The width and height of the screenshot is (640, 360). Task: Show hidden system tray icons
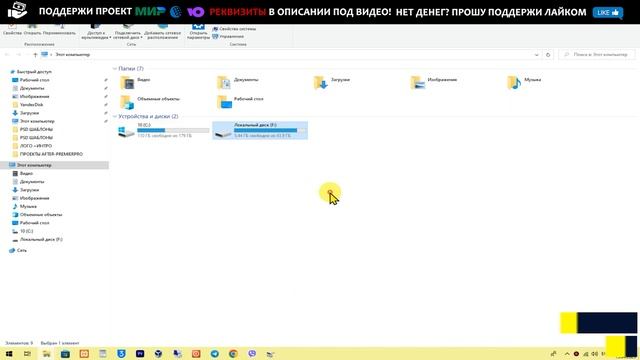[x=567, y=354]
